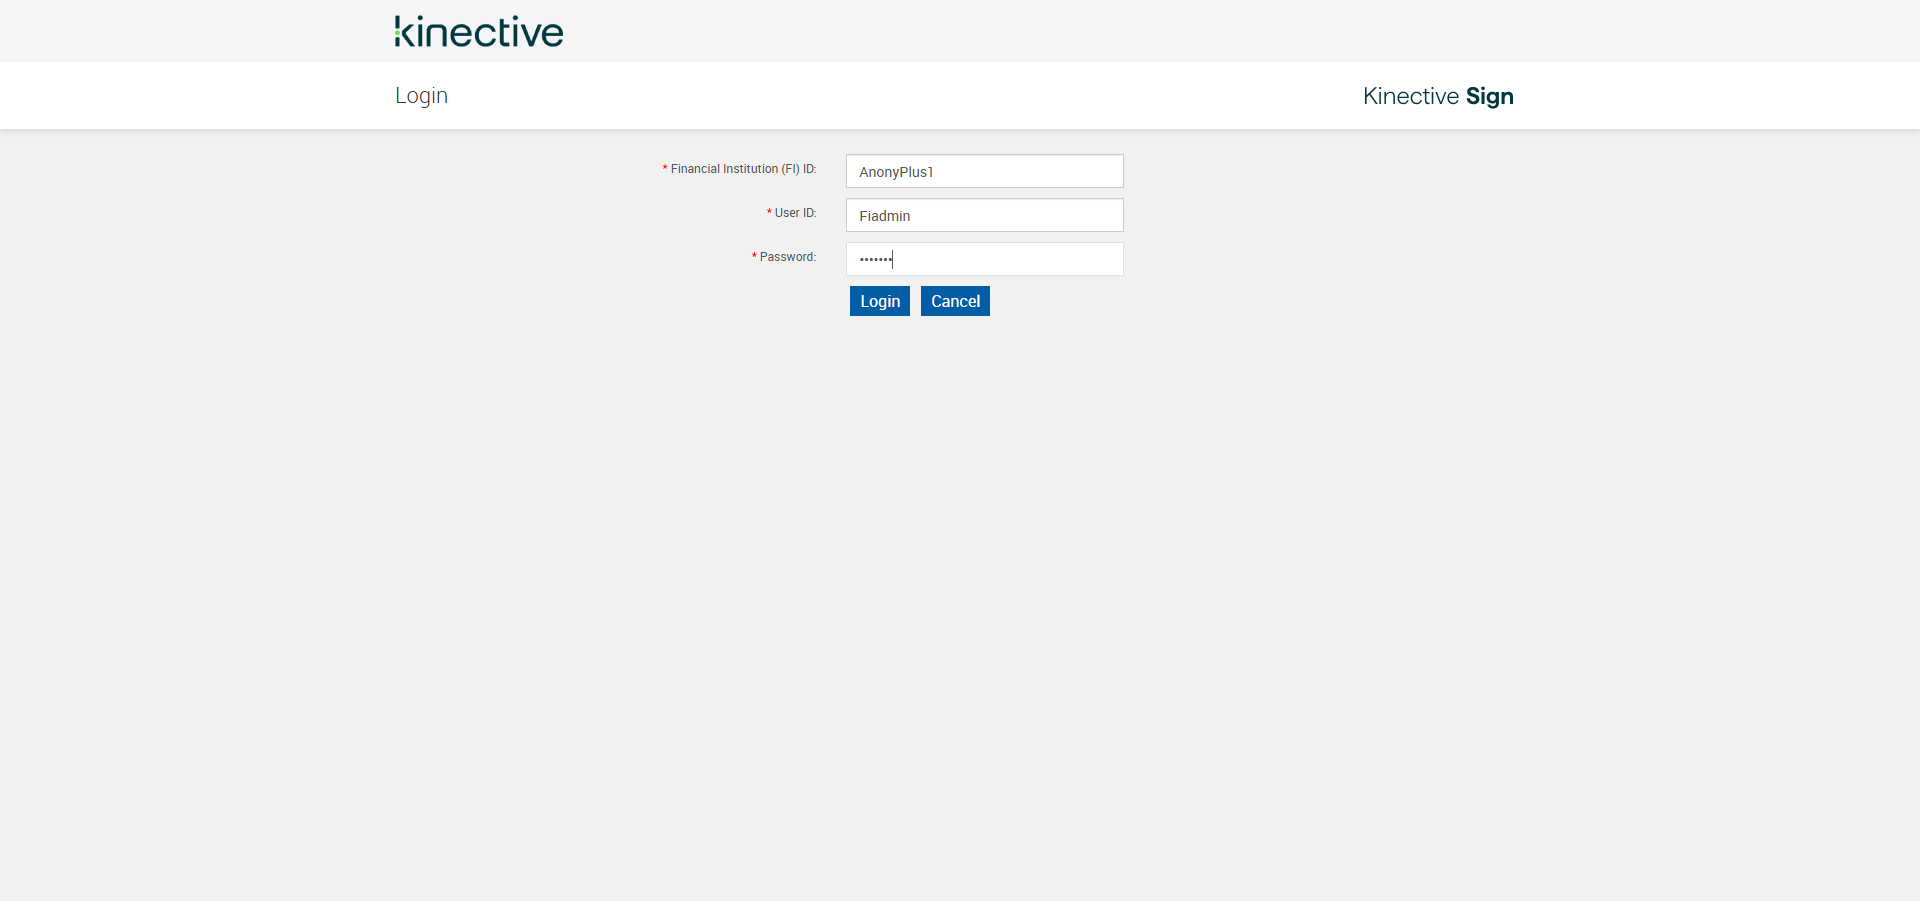Click the Kinective Sign product title
This screenshot has height=901, width=1920.
coord(1438,96)
